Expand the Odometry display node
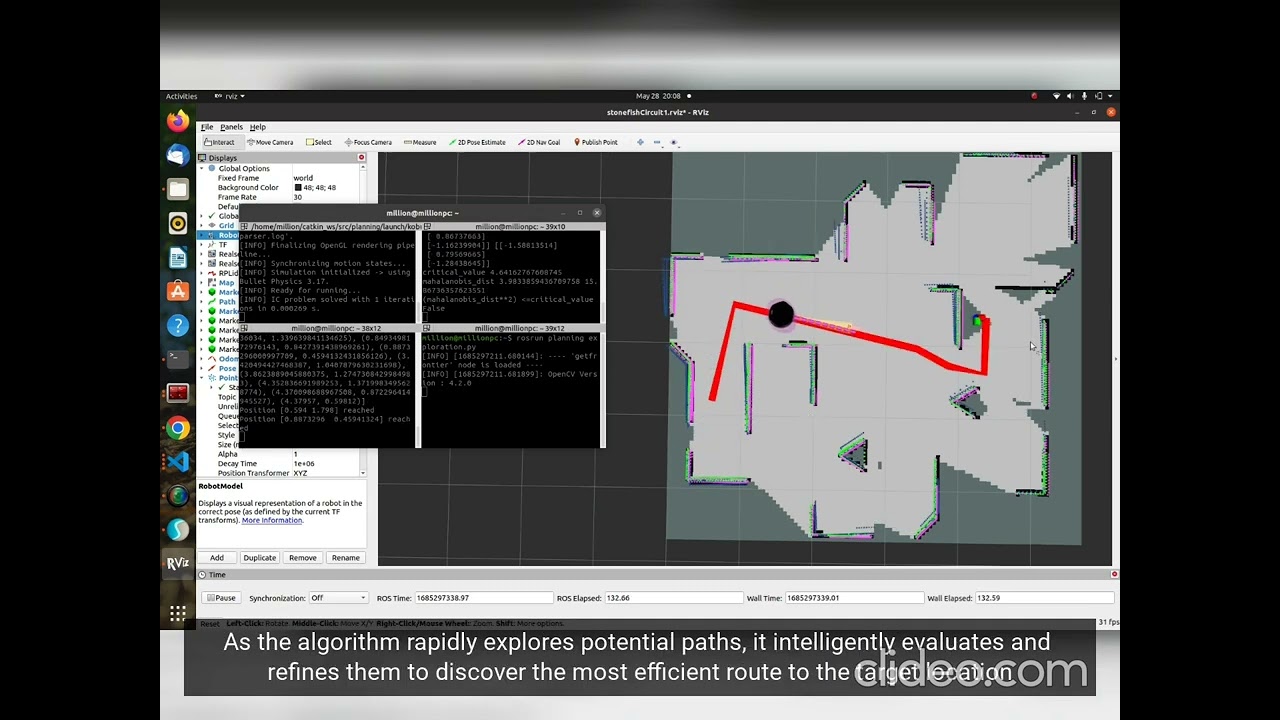The image size is (1280, 720). (x=201, y=358)
